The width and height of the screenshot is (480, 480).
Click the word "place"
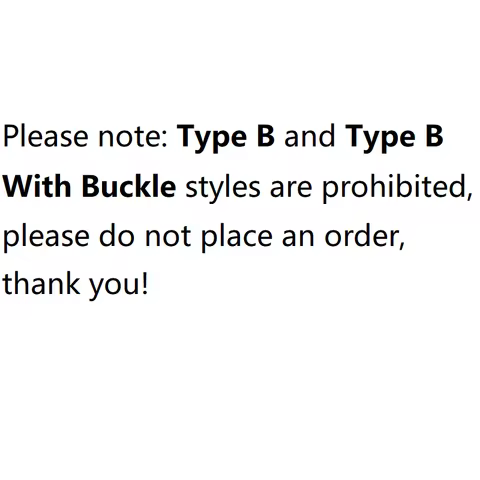pyautogui.click(x=237, y=237)
